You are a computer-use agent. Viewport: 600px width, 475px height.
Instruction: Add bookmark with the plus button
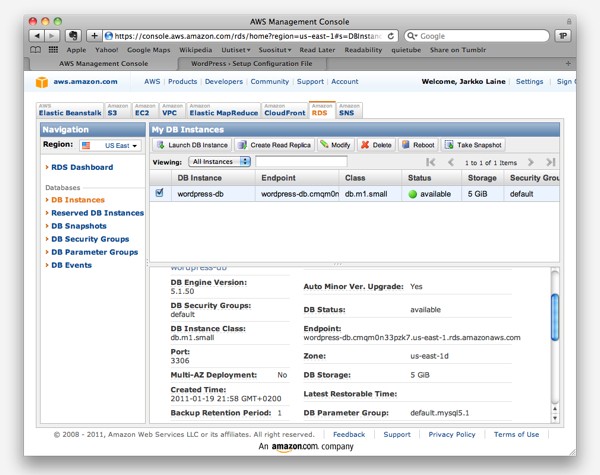pos(94,36)
